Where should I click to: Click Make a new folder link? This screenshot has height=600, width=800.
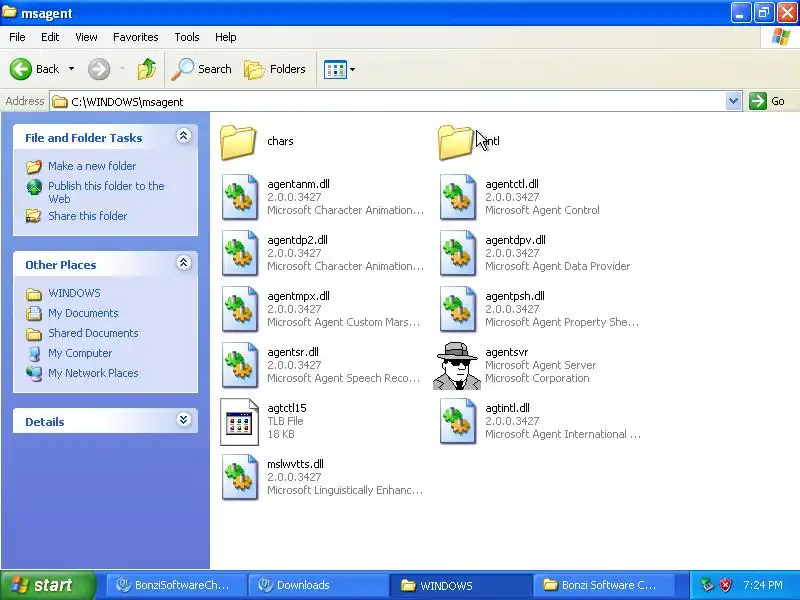point(92,166)
